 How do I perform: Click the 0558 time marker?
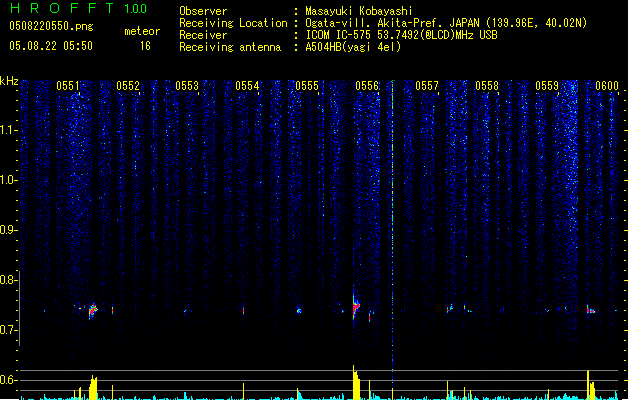[487, 86]
